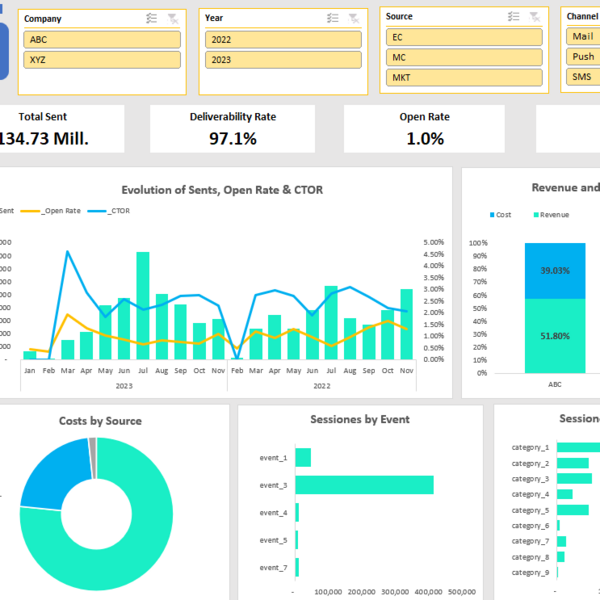Toggle multi-select in the Company slicer
This screenshot has width=600, height=600.
click(152, 18)
